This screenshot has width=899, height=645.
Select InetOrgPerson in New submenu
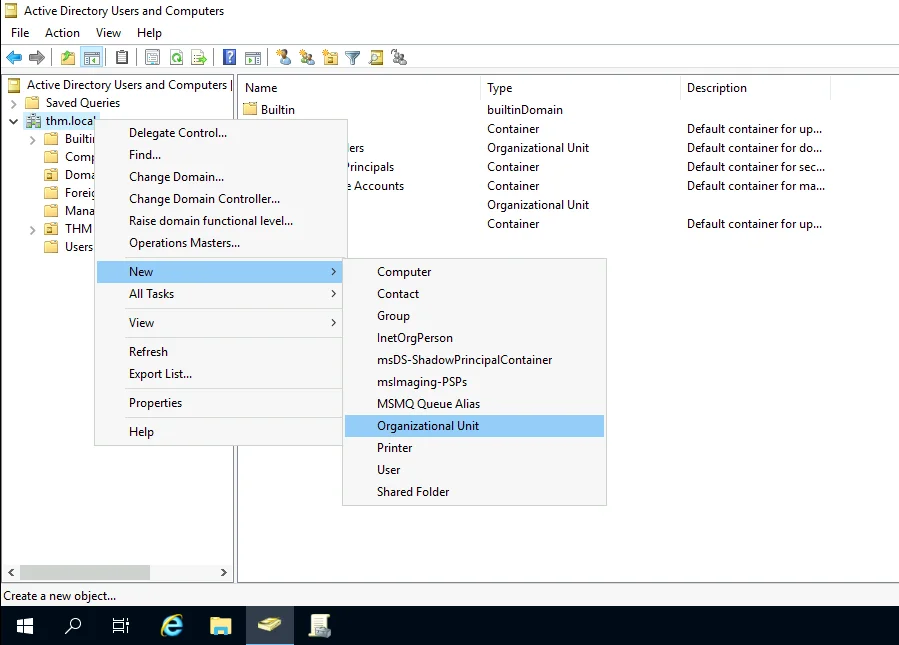[x=474, y=338]
